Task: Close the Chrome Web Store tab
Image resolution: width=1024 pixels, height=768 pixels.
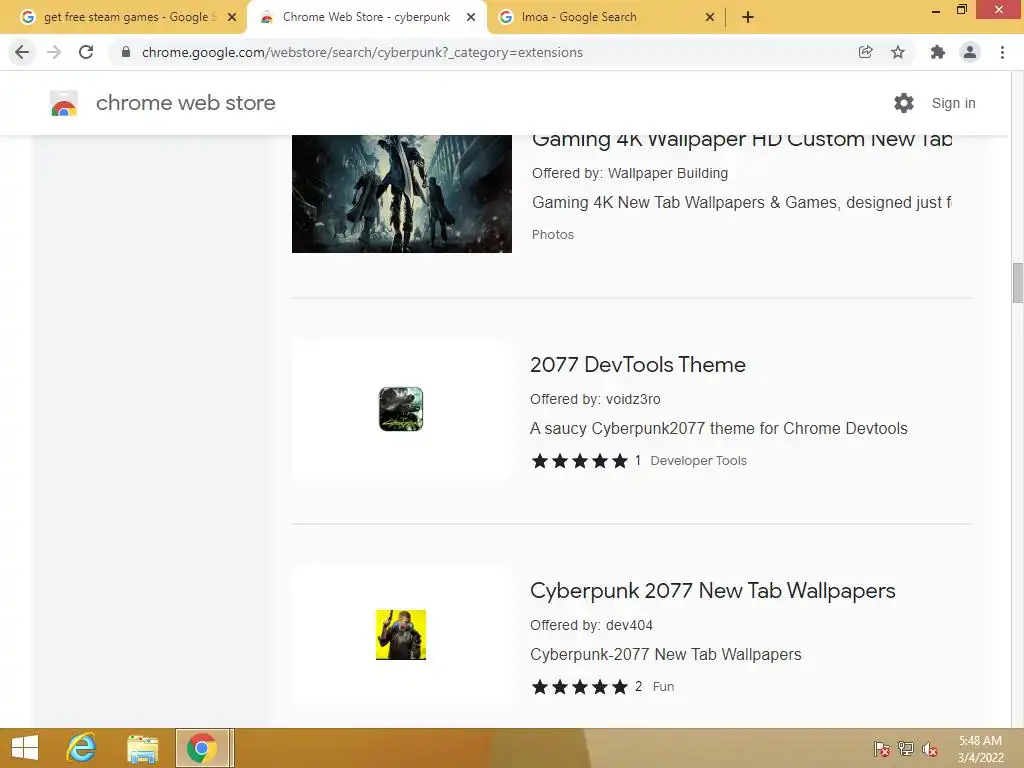Action: [471, 17]
